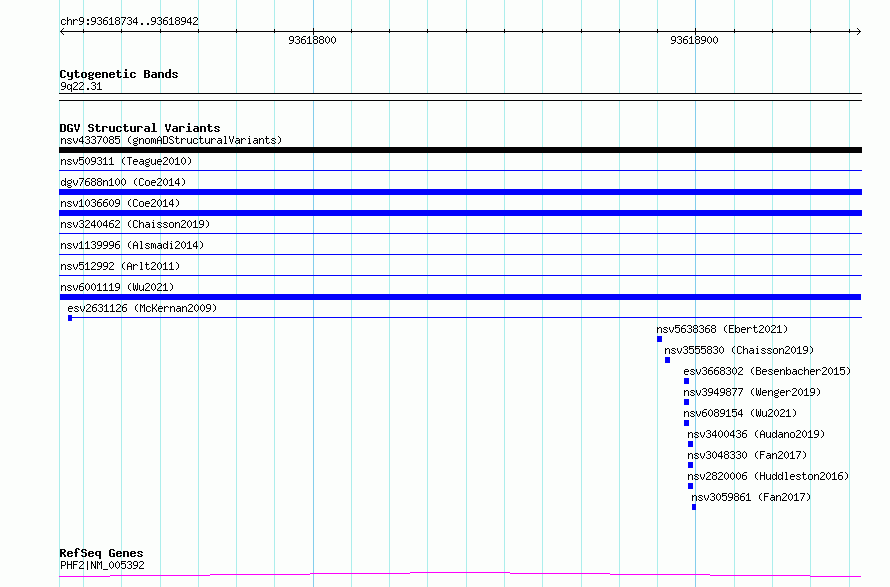Click the thick blue bar of dgv7688n100
This screenshot has height=587, width=890.
point(460,192)
